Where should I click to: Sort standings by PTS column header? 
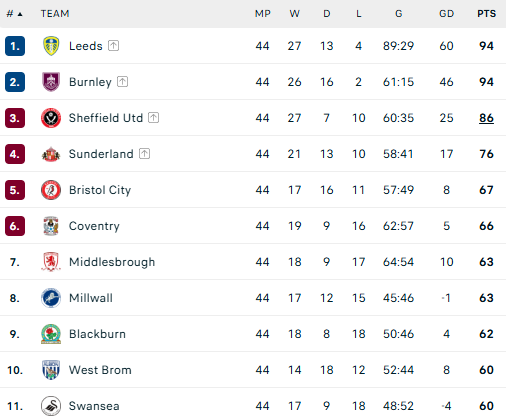(x=486, y=14)
